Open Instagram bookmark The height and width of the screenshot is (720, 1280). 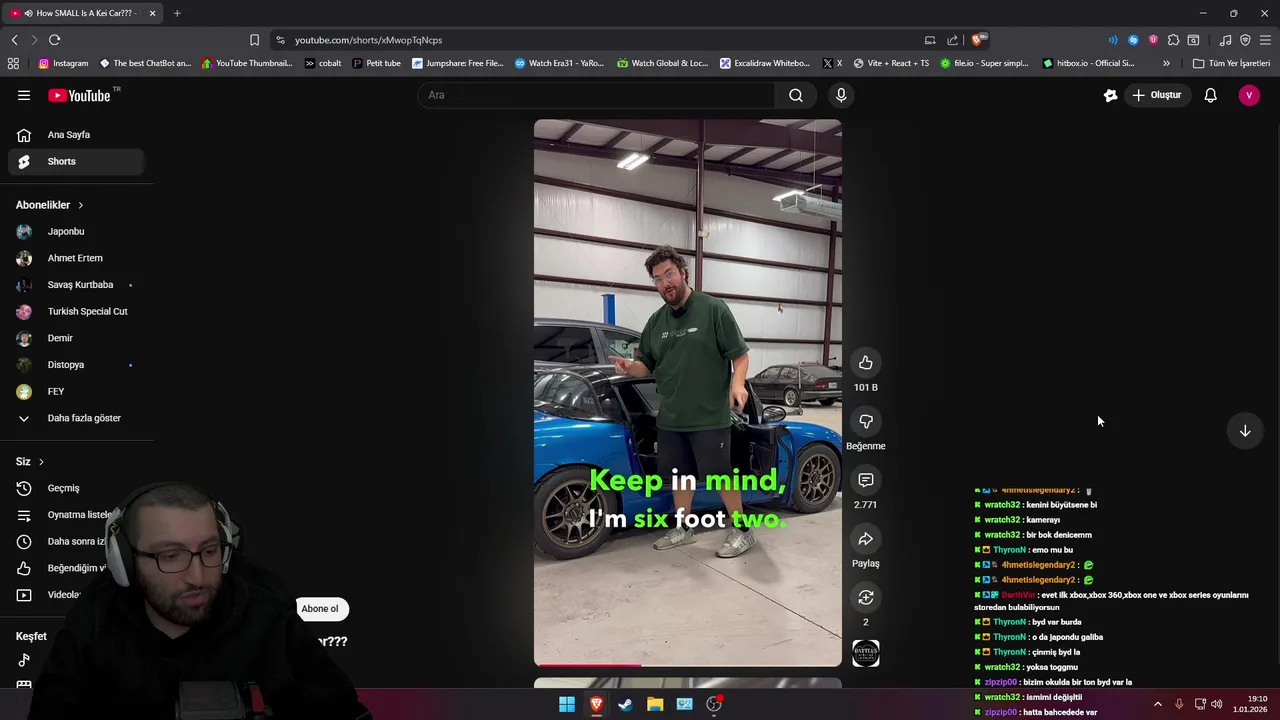[x=63, y=63]
